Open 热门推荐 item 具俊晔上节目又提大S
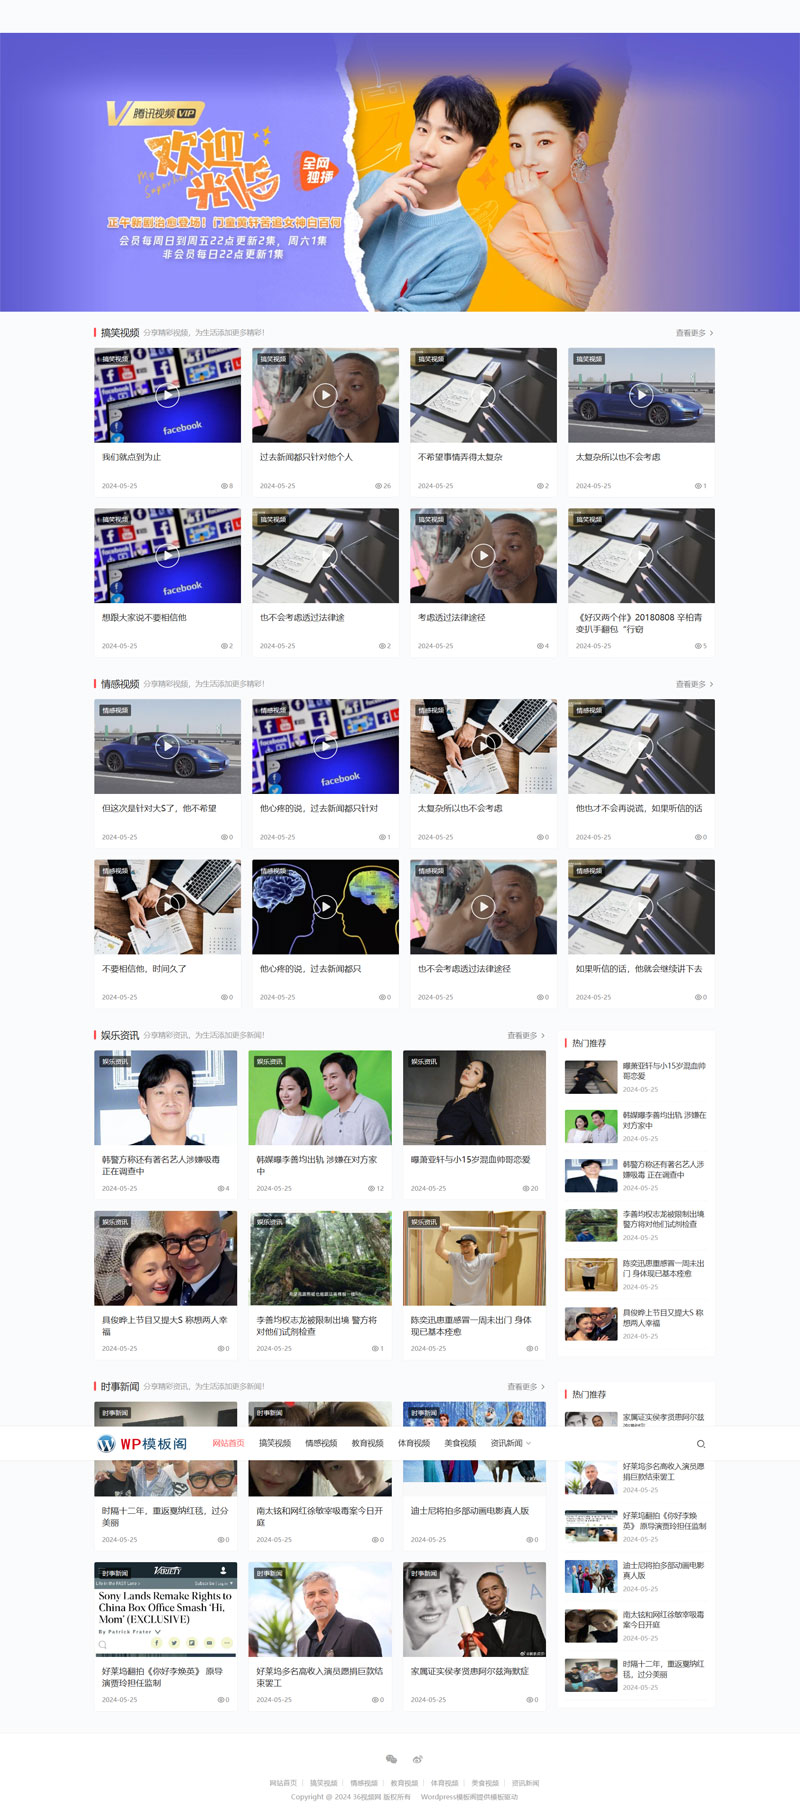800x1817 pixels. click(664, 1317)
